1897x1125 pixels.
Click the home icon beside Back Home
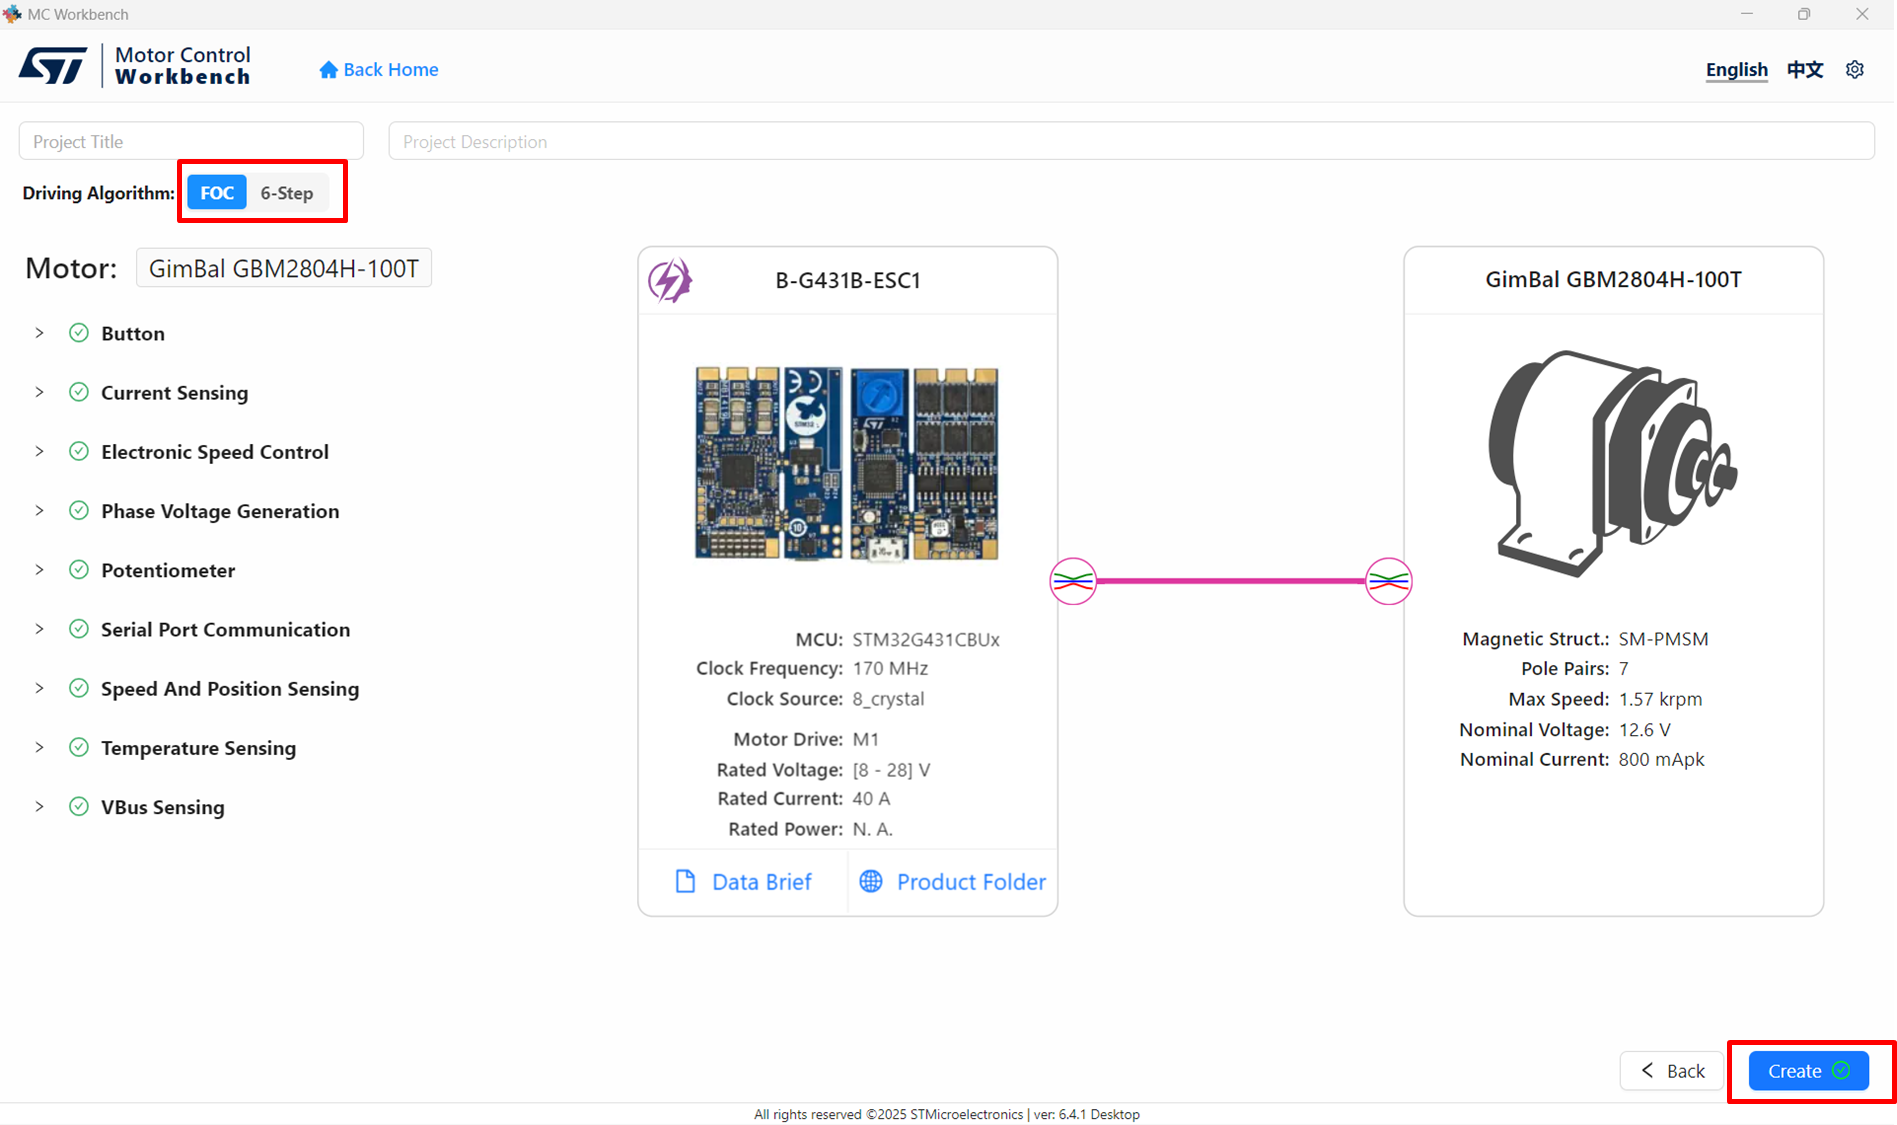328,70
